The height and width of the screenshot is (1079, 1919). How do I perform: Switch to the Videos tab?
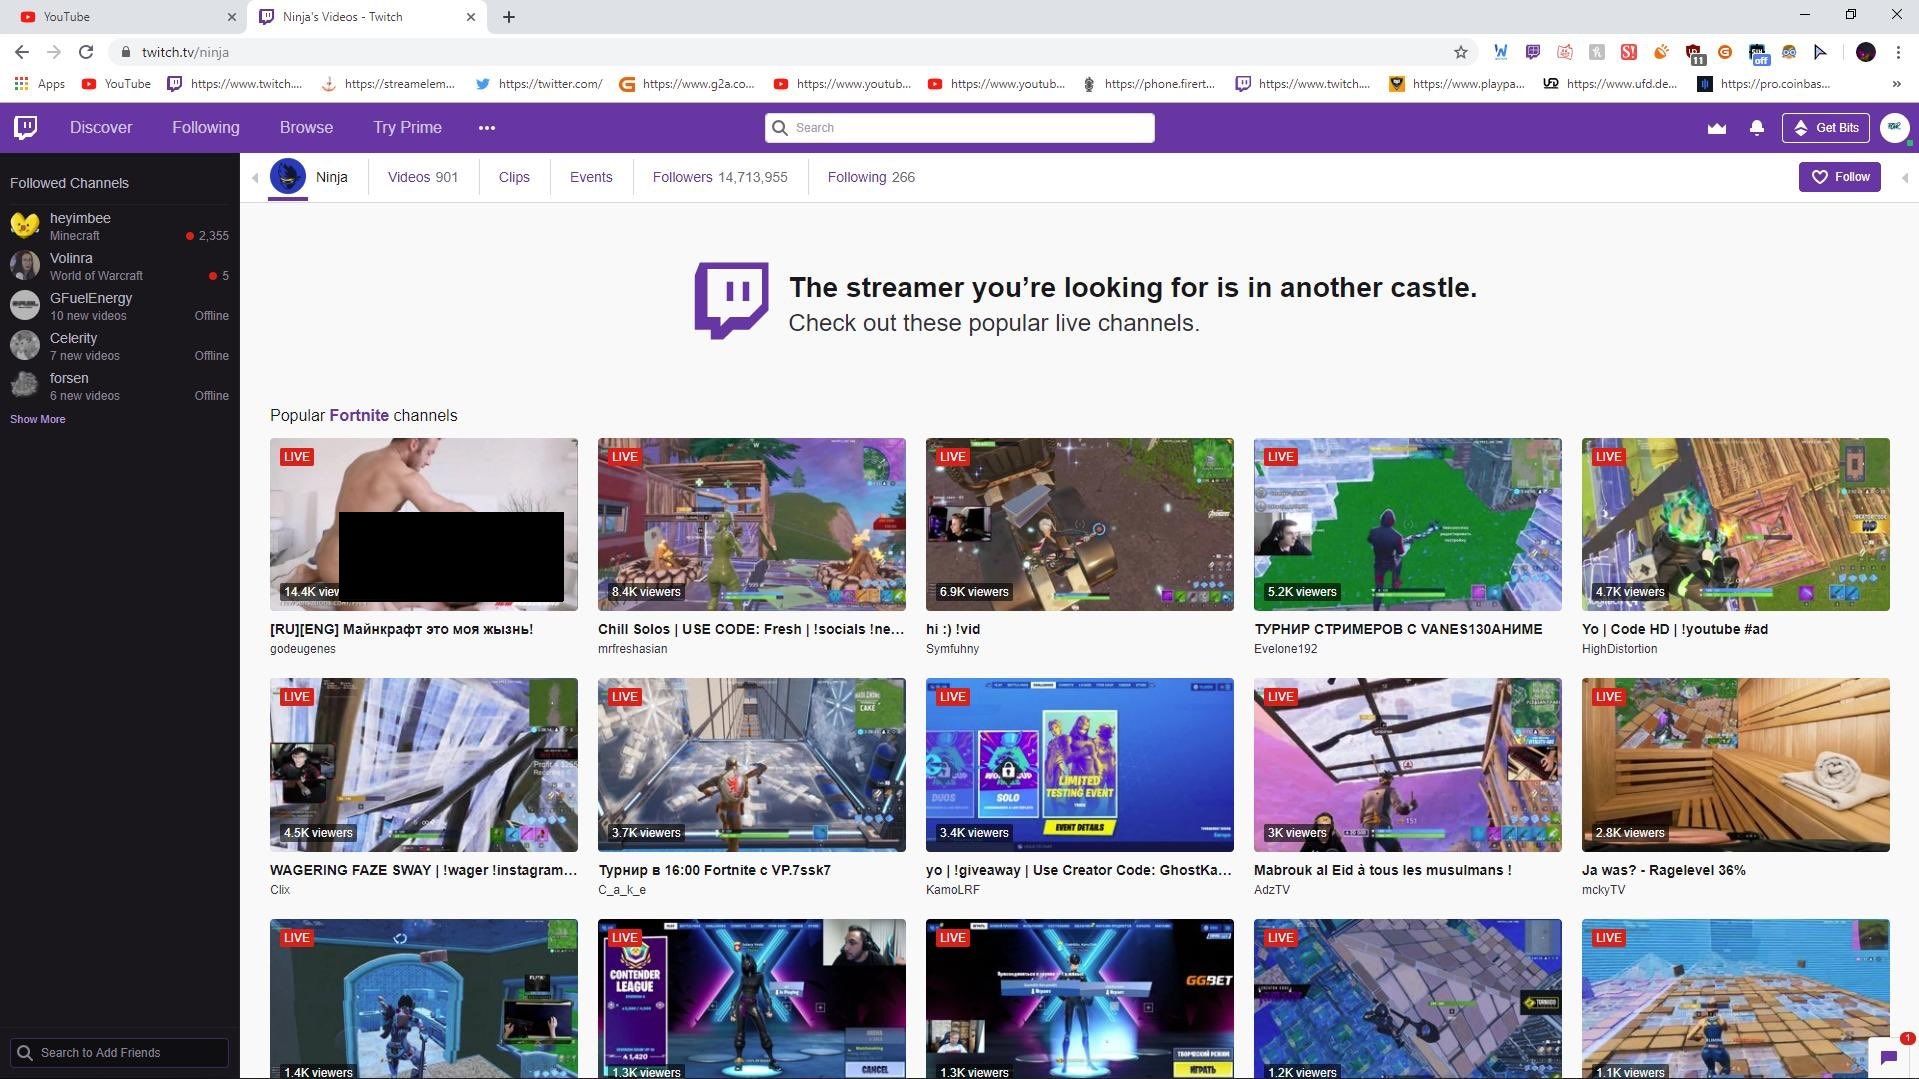pos(422,177)
